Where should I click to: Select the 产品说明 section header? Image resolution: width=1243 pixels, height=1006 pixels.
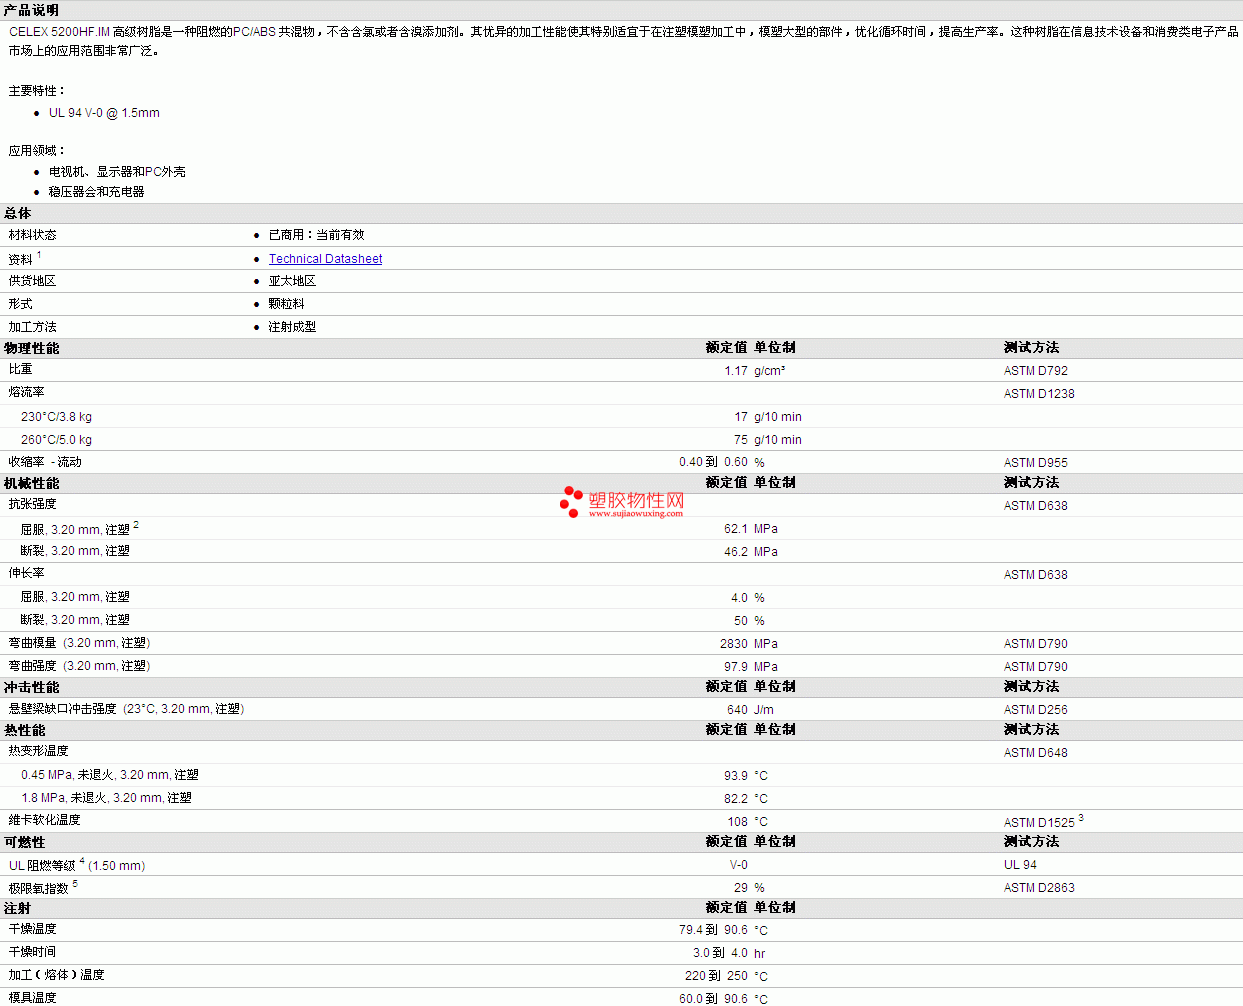(x=31, y=10)
